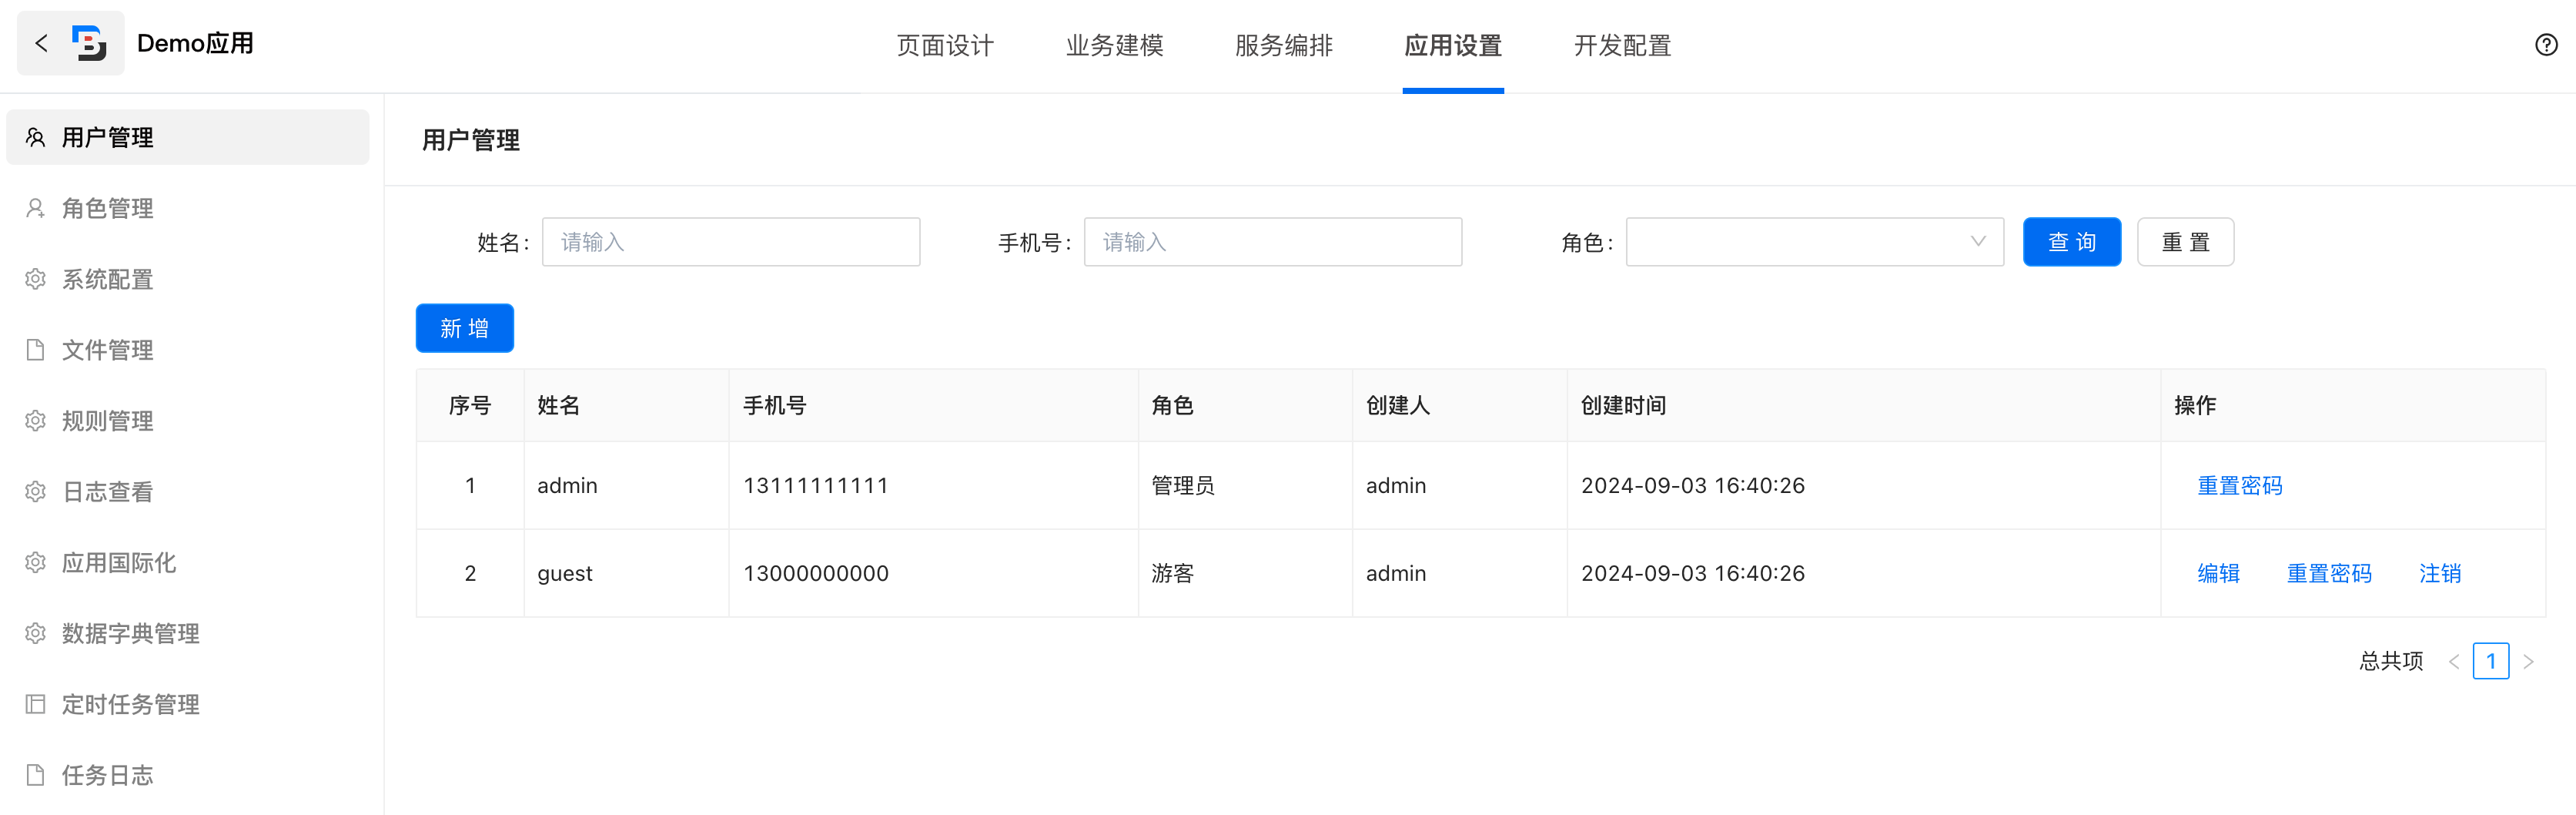Open 应用国际化 in sidebar
2576x815 pixels.
(188, 563)
